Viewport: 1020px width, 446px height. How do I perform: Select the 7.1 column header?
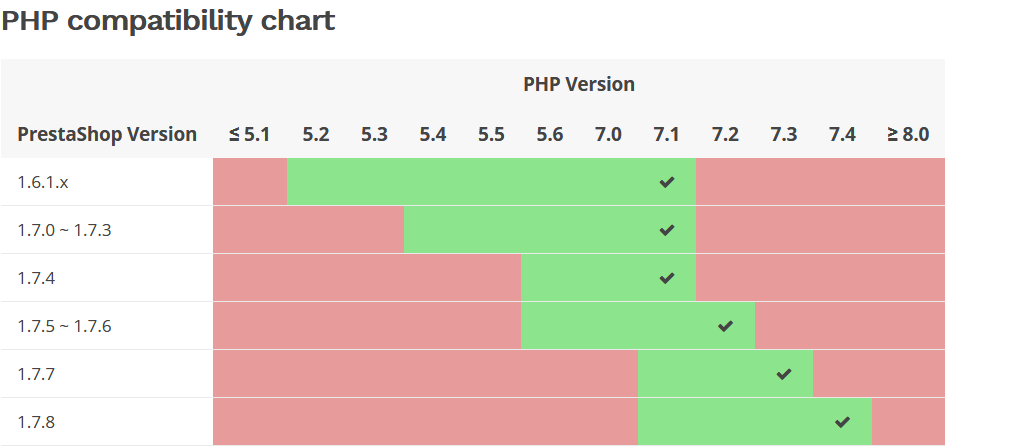[667, 134]
